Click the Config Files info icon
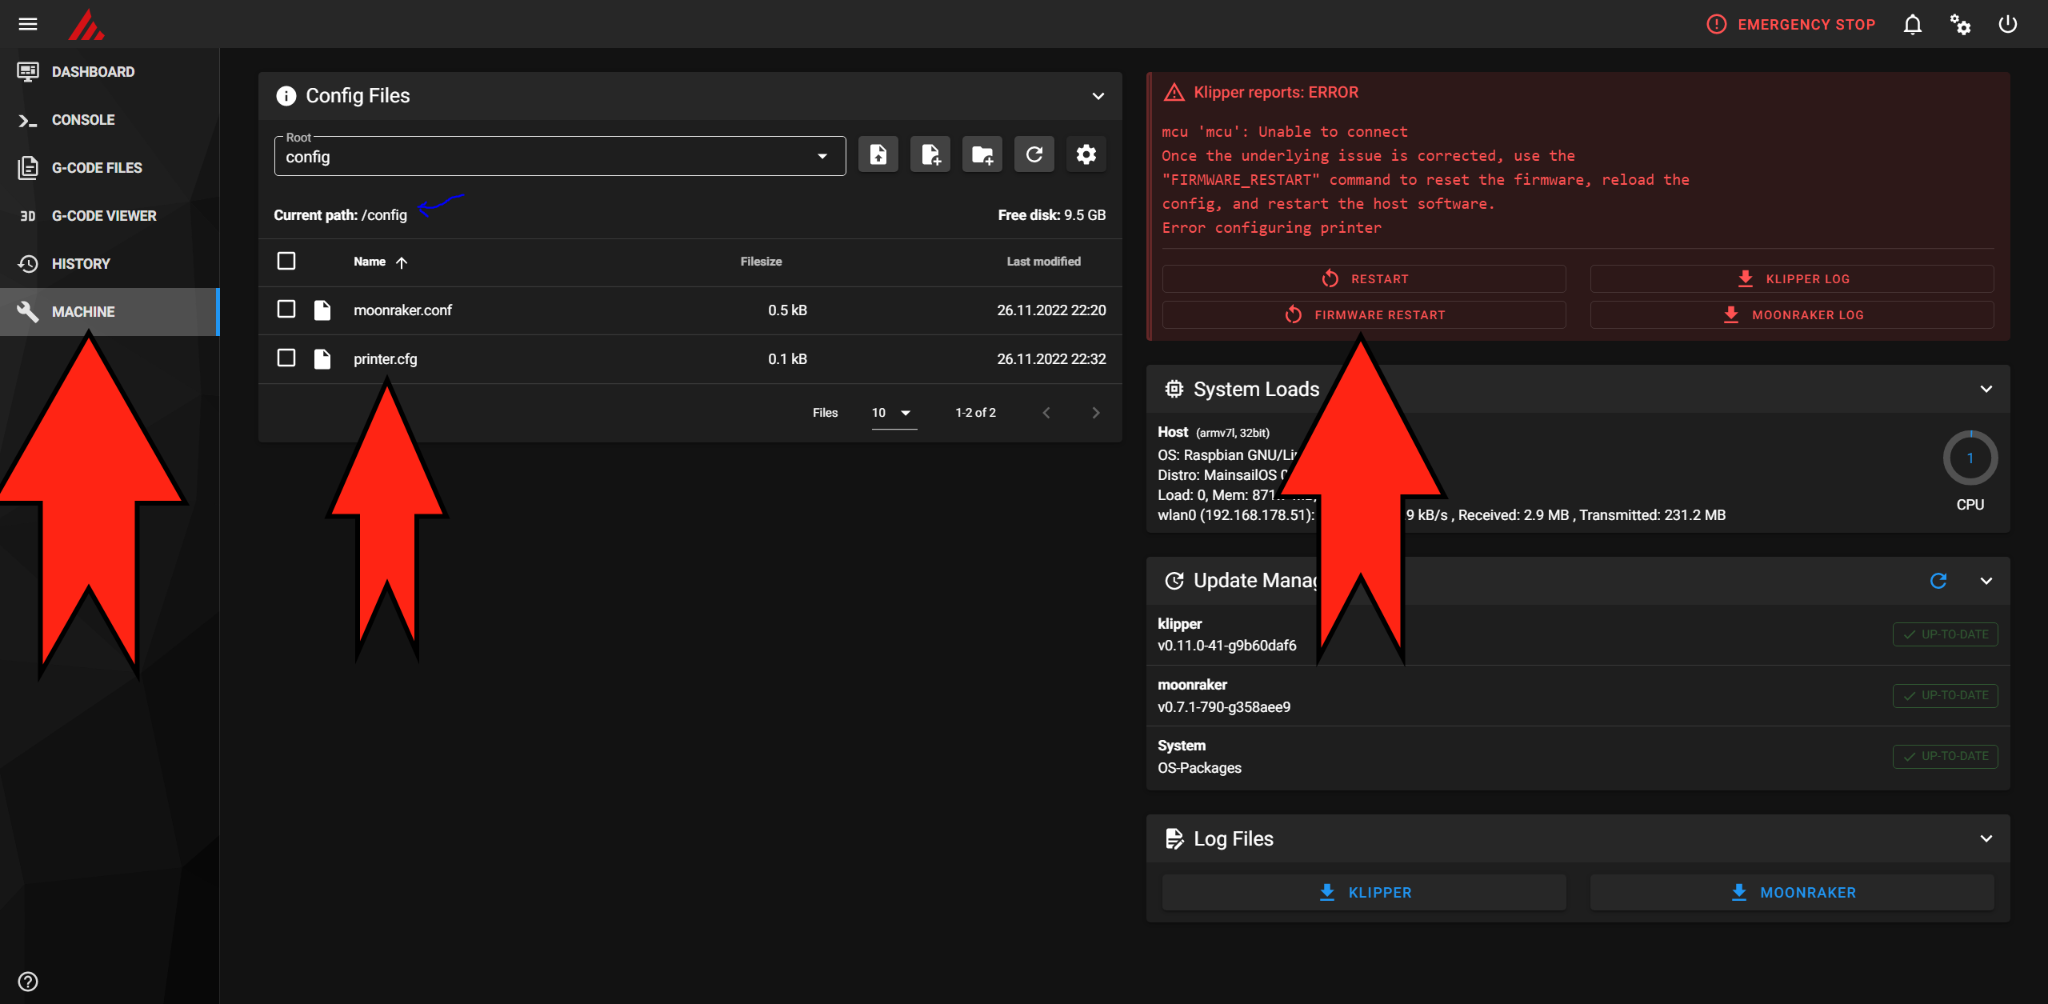Screen dimensions: 2048x1004 pyautogui.click(x=286, y=96)
